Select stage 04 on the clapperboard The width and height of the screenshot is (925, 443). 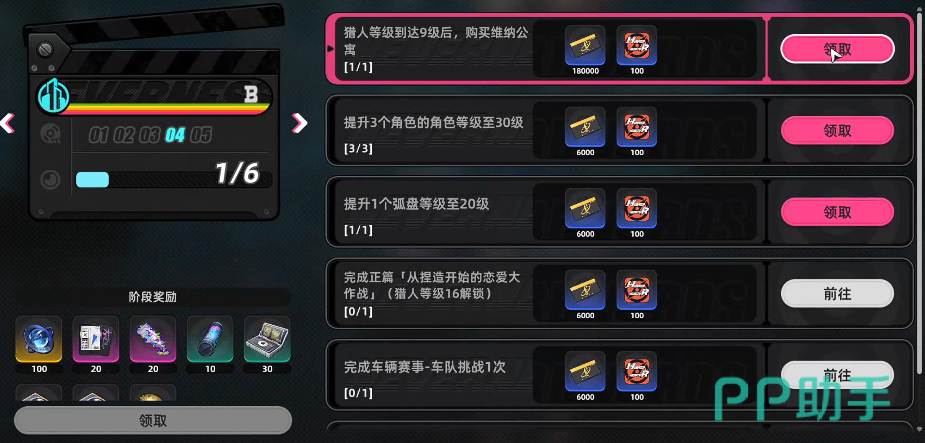pyautogui.click(x=175, y=135)
